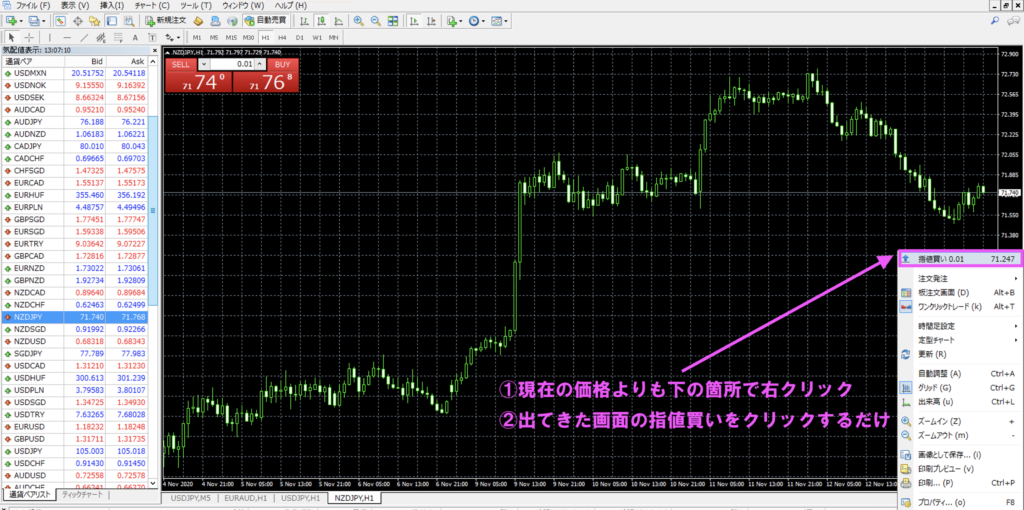Switch chart to line chart icon
The image size is (1024, 510).
[340, 21]
